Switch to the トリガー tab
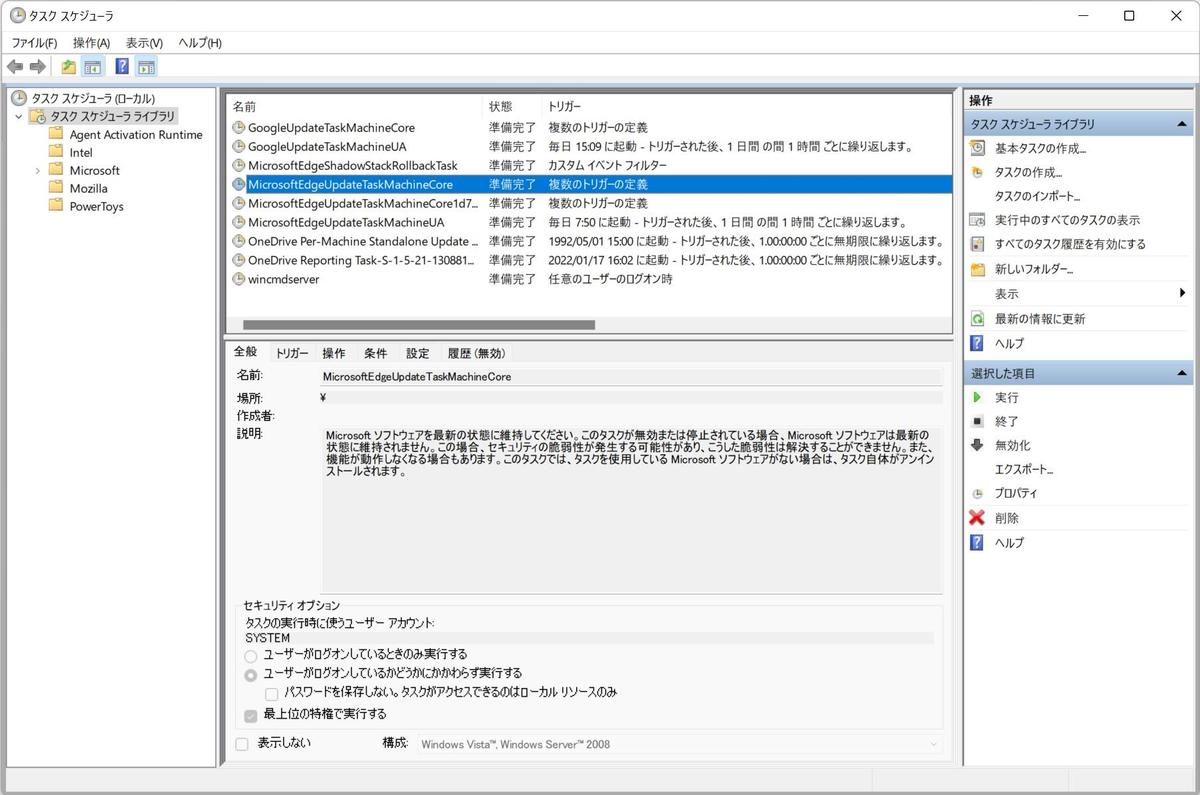This screenshot has width=1200, height=795. click(292, 353)
